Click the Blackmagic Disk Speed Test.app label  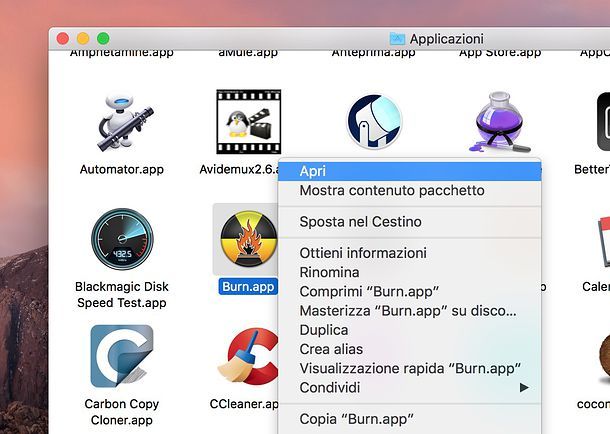(x=122, y=295)
